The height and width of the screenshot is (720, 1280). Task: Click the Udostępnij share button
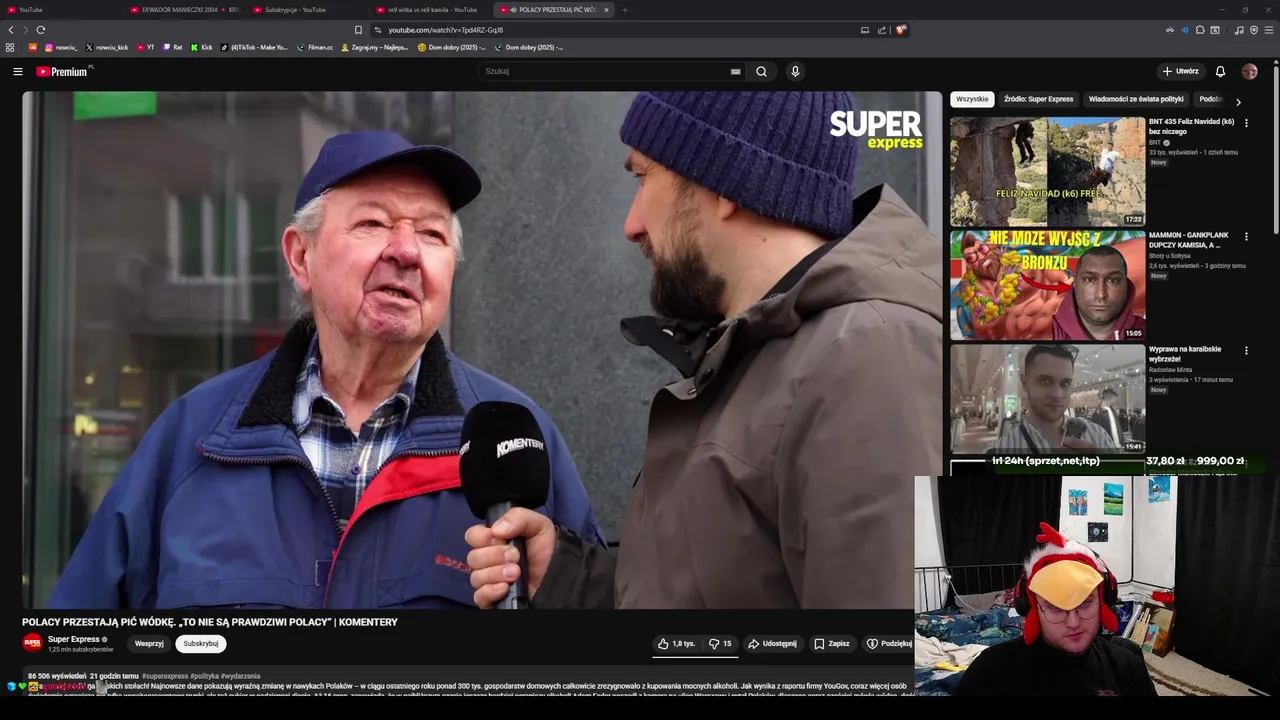click(772, 644)
